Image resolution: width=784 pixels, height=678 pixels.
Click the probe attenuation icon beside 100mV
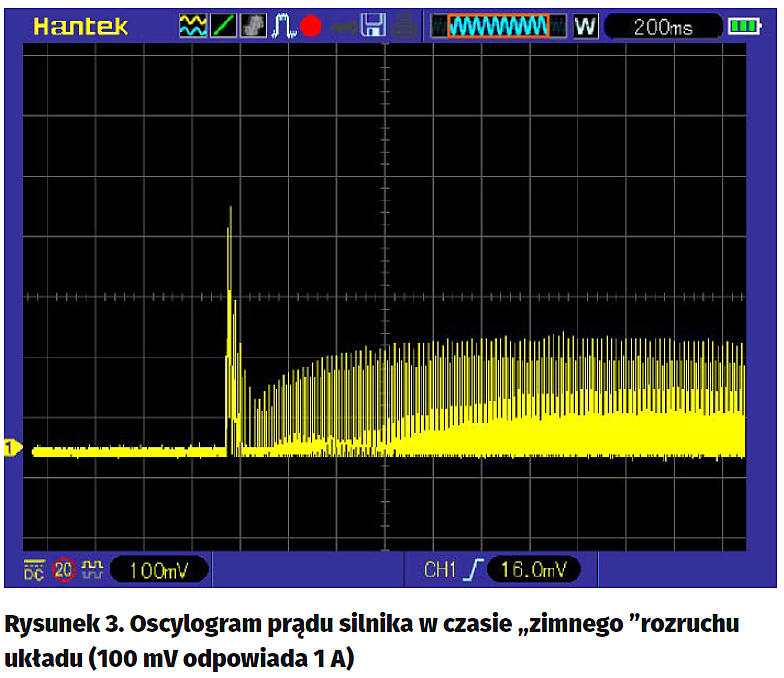(x=92, y=570)
